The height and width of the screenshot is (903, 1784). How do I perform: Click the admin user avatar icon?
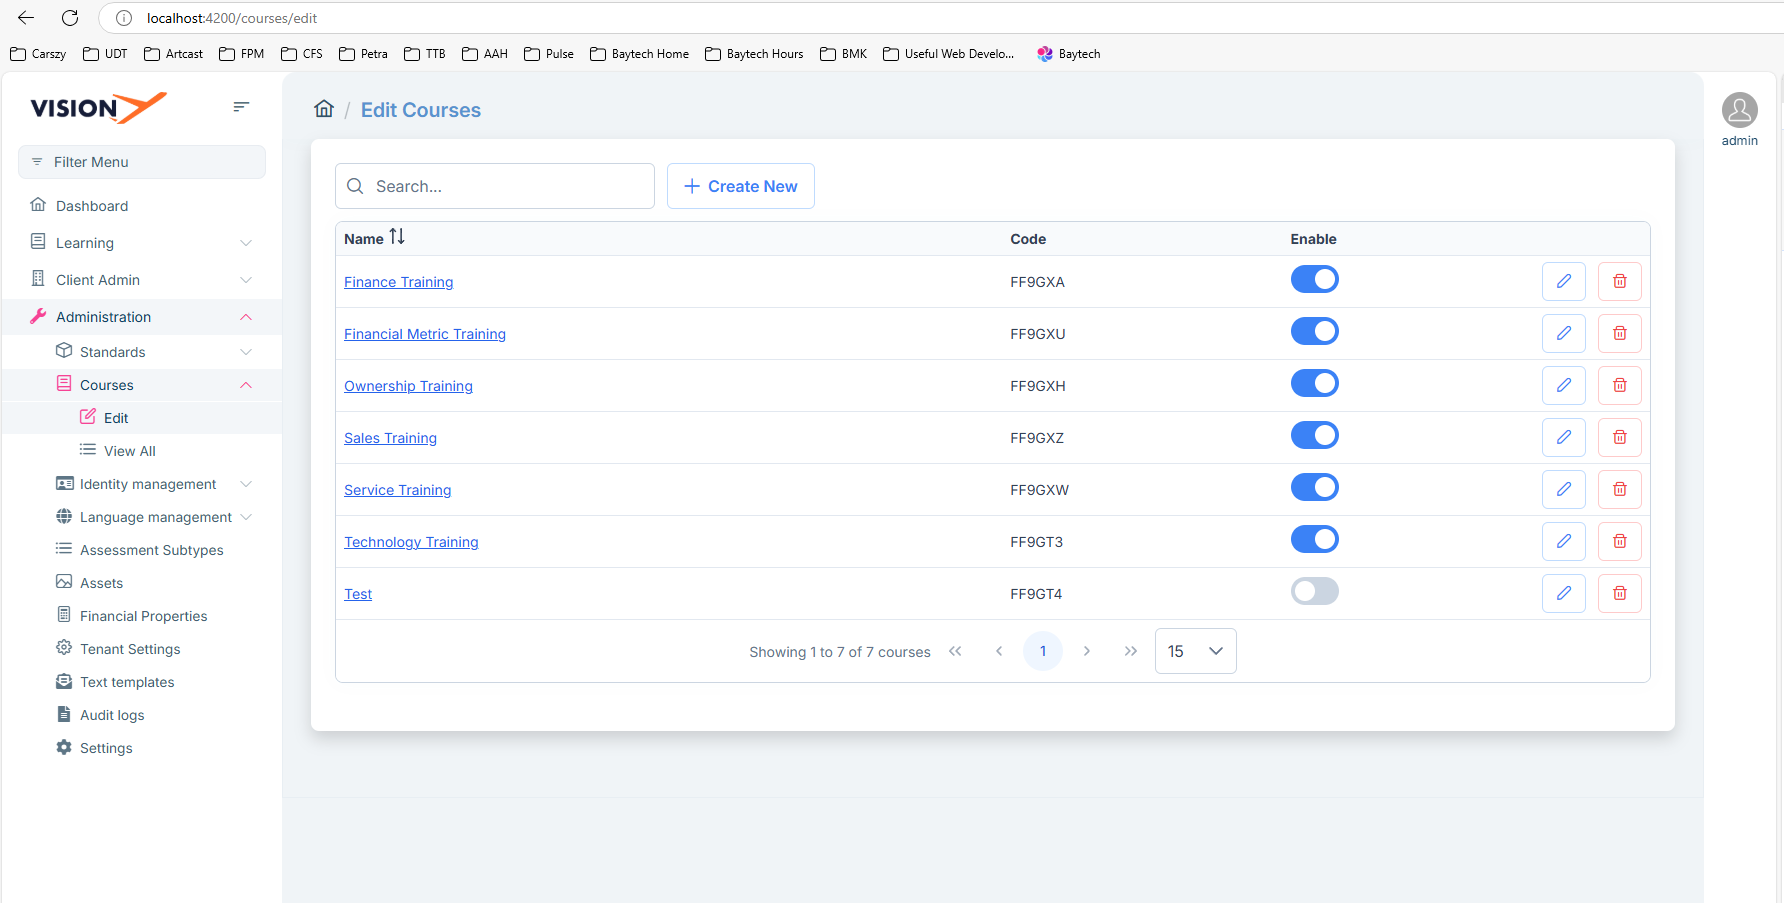(1739, 111)
